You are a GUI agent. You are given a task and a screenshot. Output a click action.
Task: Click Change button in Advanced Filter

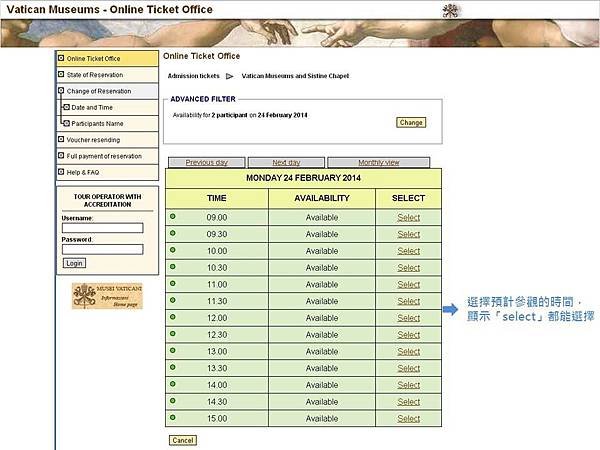(x=411, y=122)
